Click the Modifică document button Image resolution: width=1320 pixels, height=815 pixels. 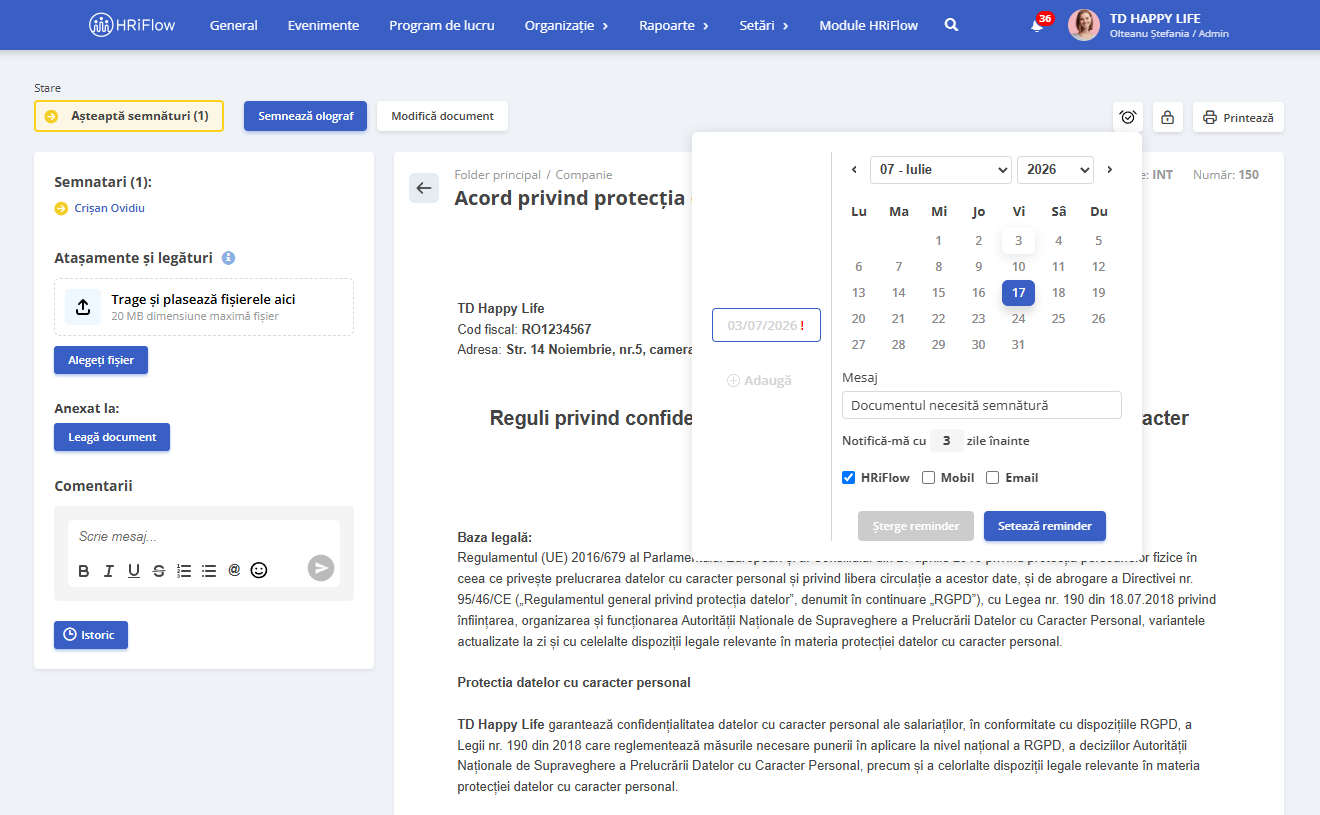(x=442, y=116)
